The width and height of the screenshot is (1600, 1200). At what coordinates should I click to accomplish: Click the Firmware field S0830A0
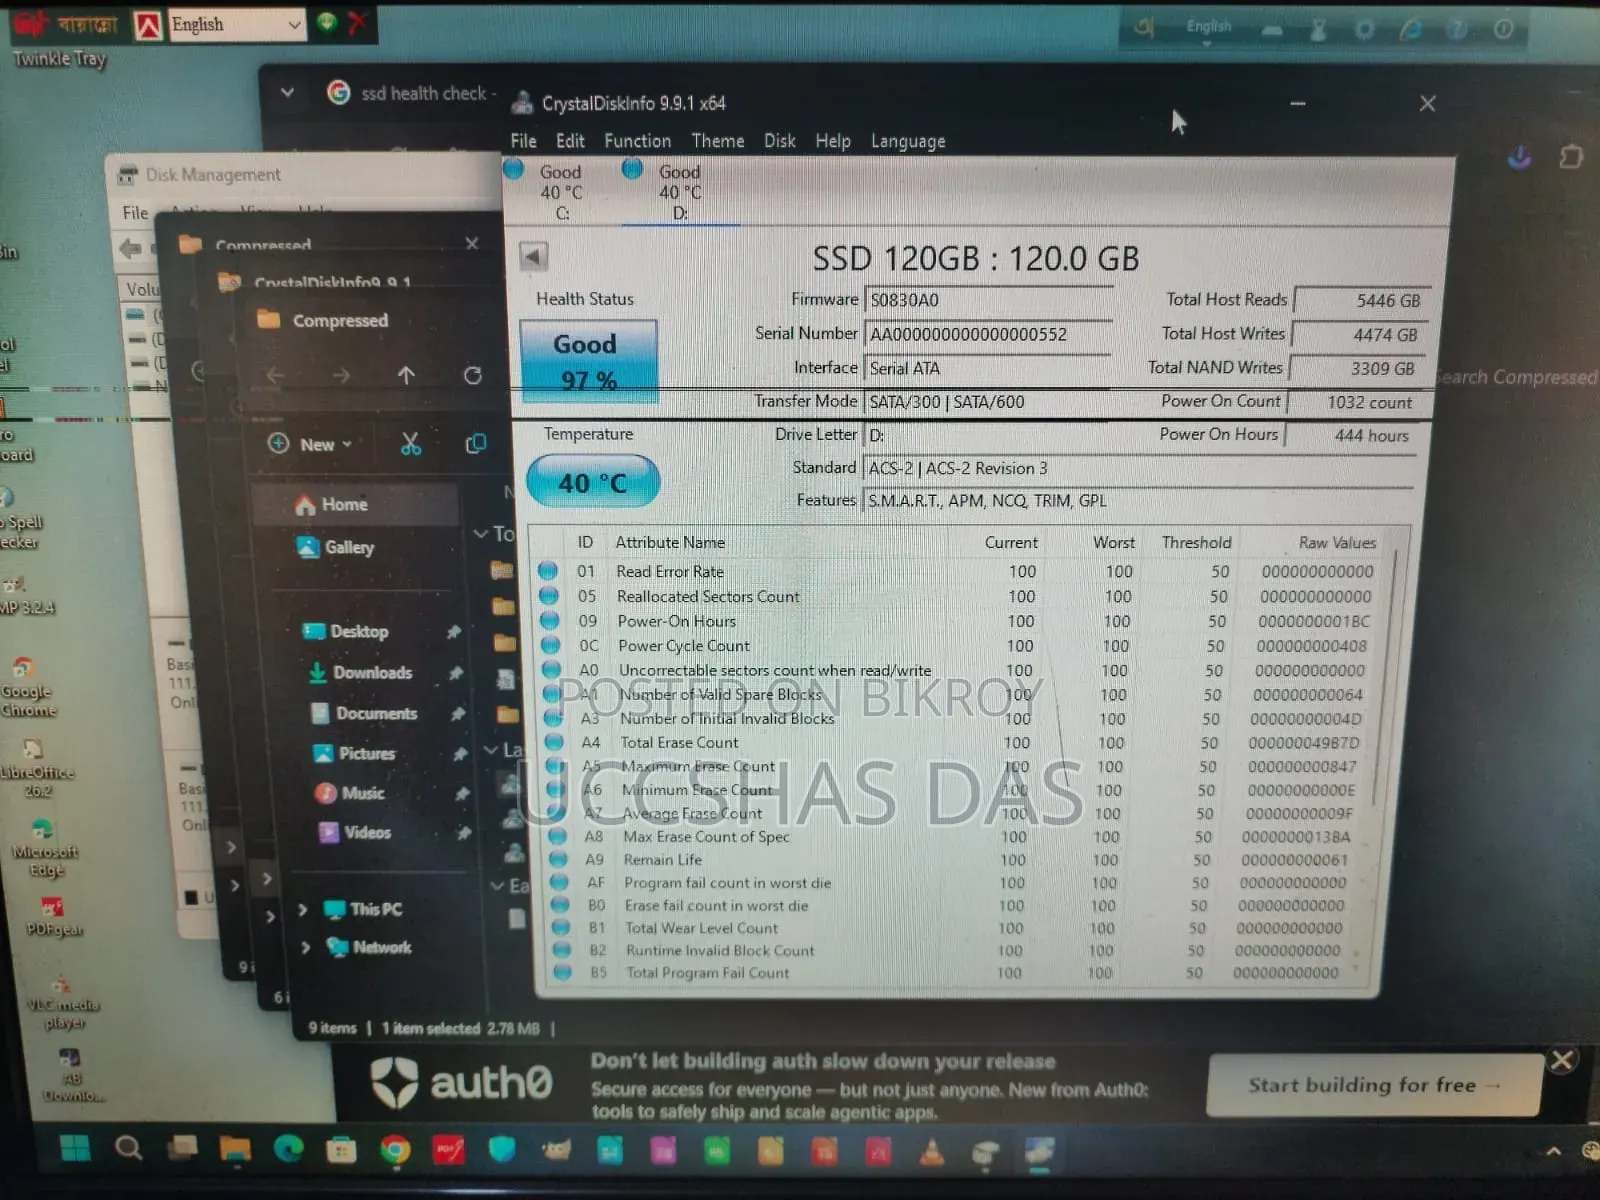(x=989, y=300)
